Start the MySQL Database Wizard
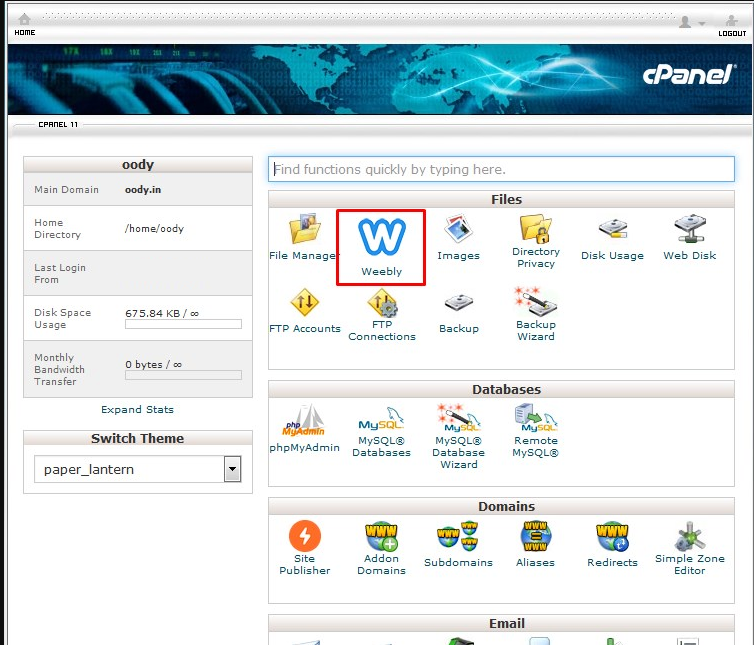 click(459, 417)
